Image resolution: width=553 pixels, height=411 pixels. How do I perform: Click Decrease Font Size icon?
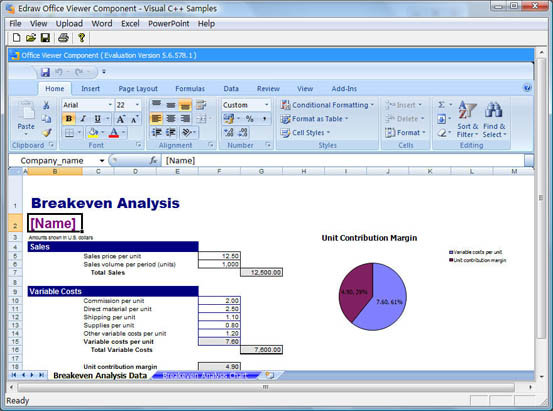tap(134, 119)
